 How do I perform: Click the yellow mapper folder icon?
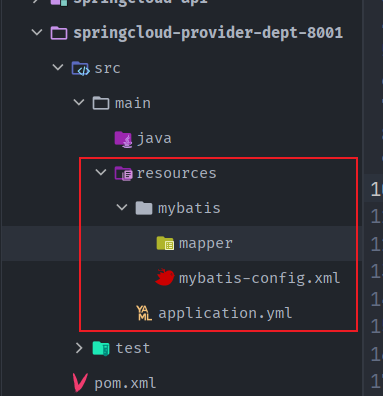pyautogui.click(x=165, y=243)
